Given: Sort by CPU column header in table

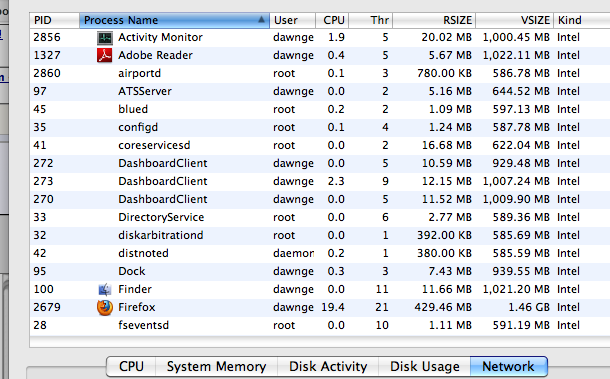Looking at the screenshot, I should (x=332, y=20).
